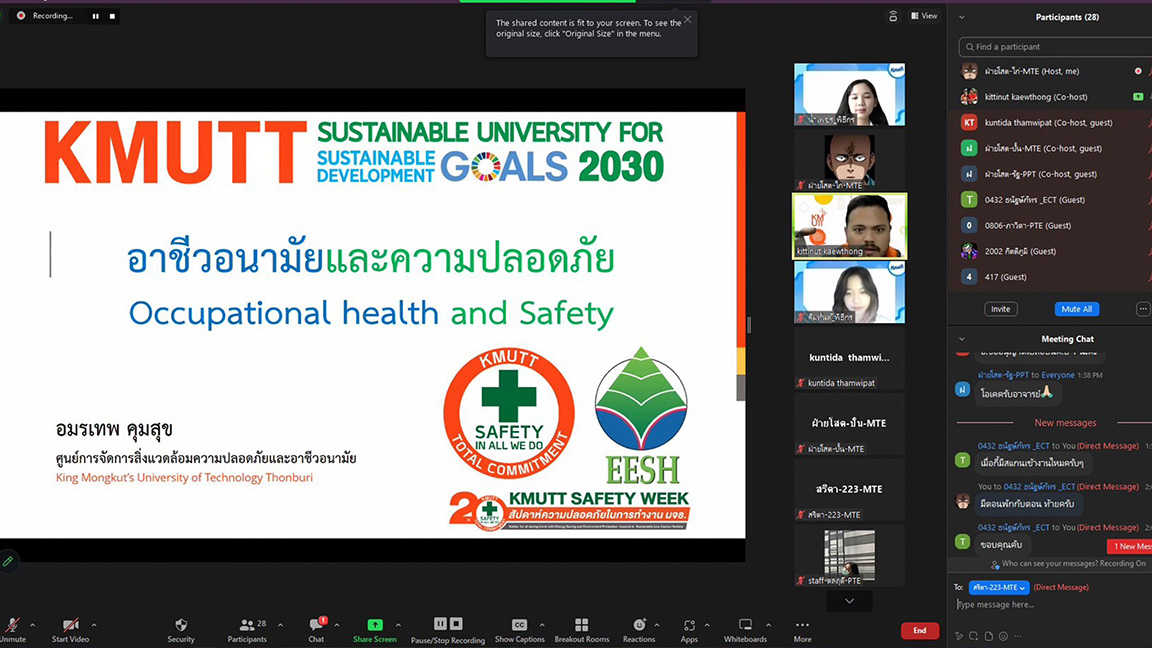Stop recording from the top-left recording indicator
Viewport: 1152px width, 648px height.
coord(112,16)
